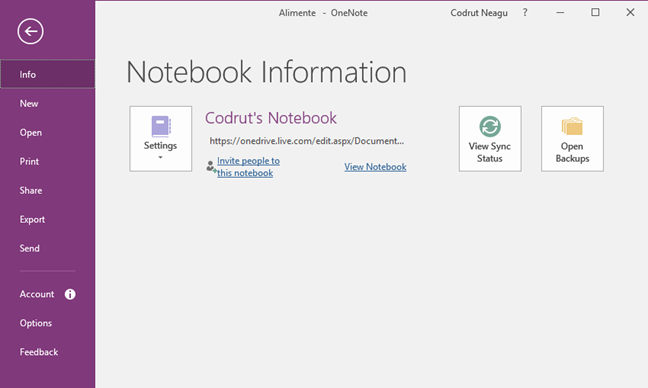Close the OneNote window
The width and height of the screenshot is (648, 388).
coord(630,12)
